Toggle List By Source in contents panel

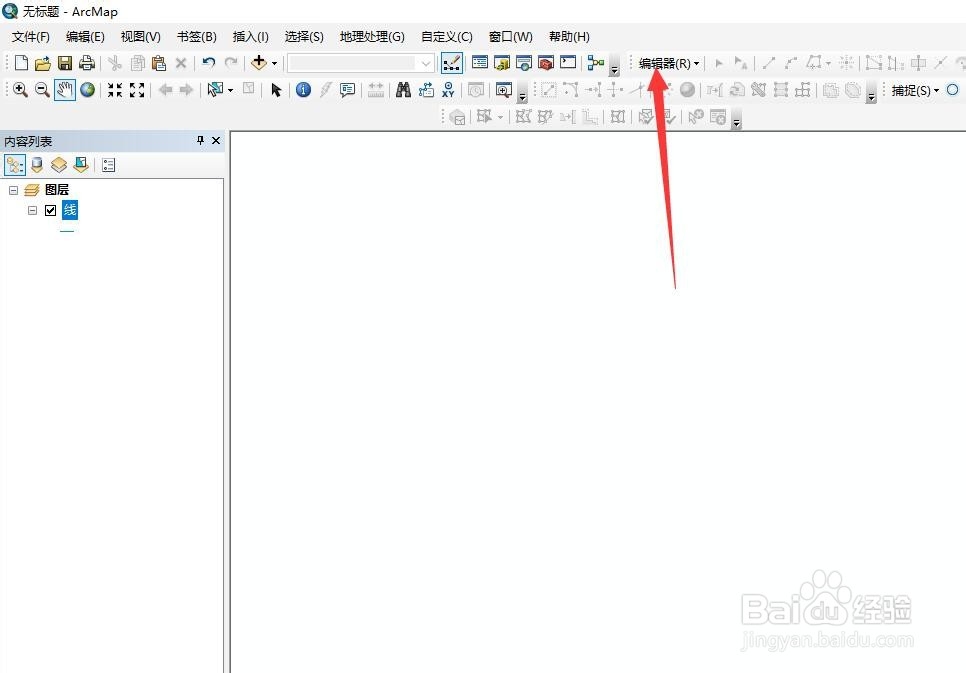37,164
